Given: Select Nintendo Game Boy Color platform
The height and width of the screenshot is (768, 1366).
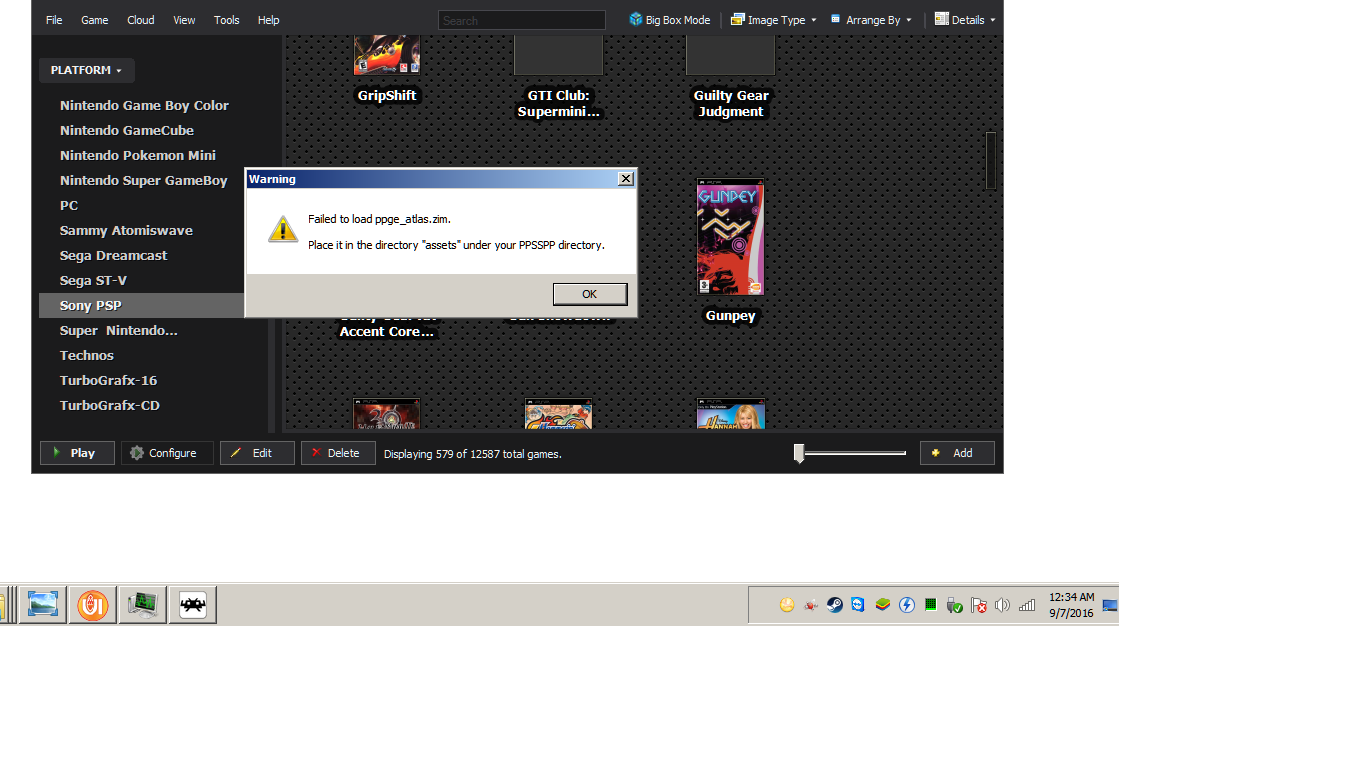Looking at the screenshot, I should [x=144, y=105].
